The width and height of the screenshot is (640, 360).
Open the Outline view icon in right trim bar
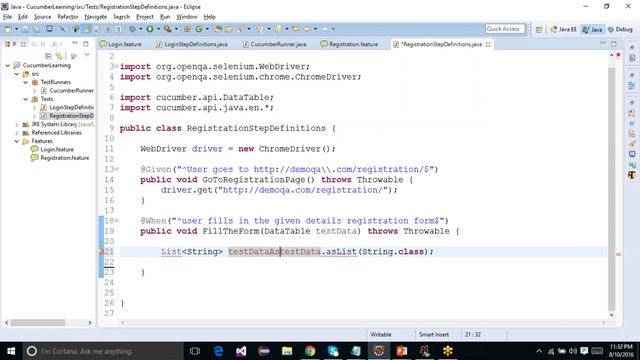tap(632, 86)
